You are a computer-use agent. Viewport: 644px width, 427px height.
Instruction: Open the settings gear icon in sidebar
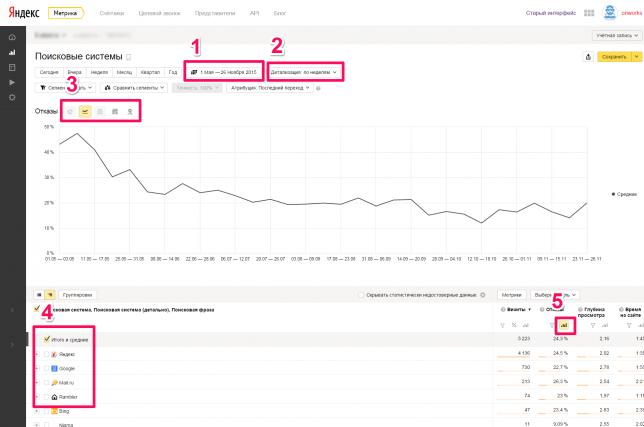[12, 97]
